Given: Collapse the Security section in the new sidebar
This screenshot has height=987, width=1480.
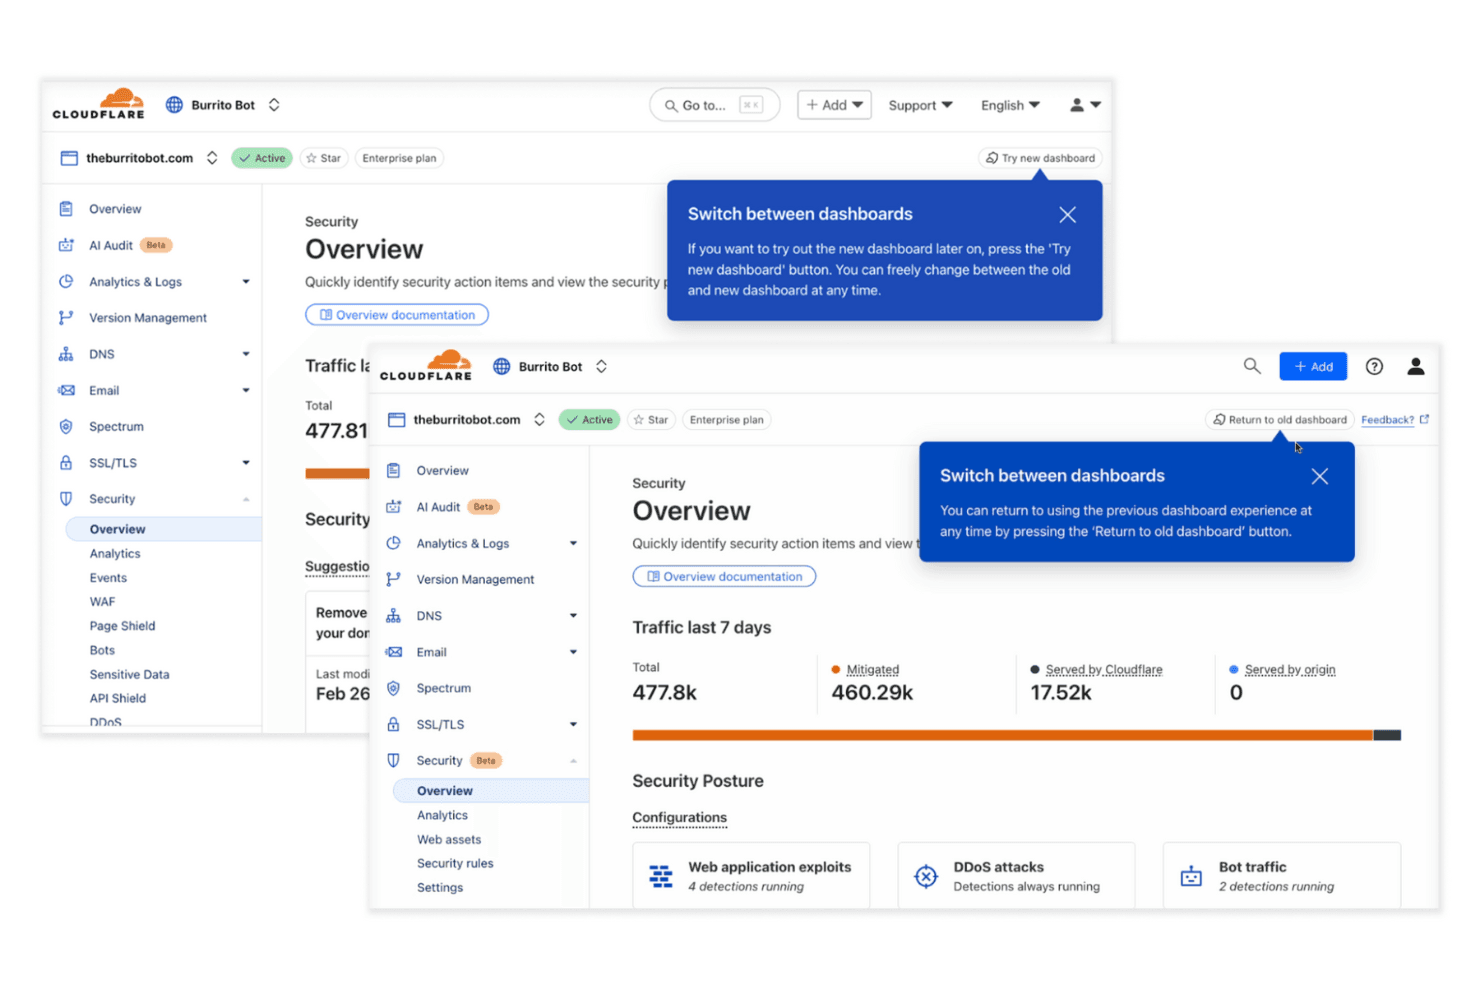Looking at the screenshot, I should [x=573, y=761].
